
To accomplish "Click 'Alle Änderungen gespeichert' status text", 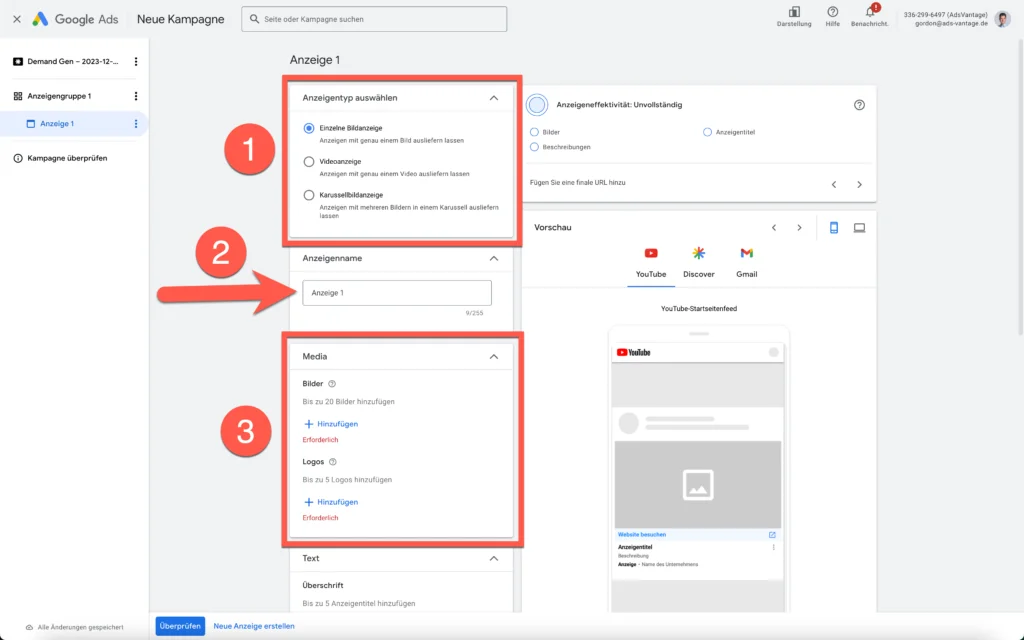I will [80, 627].
